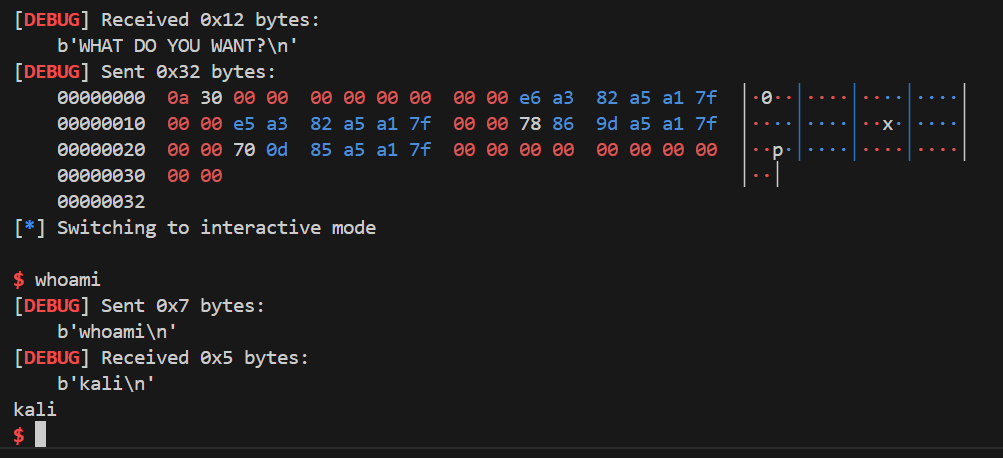Image resolution: width=1003 pixels, height=458 pixels.
Task: Click the 'Sent 0x32 bytes' debug line
Action: (x=145, y=72)
